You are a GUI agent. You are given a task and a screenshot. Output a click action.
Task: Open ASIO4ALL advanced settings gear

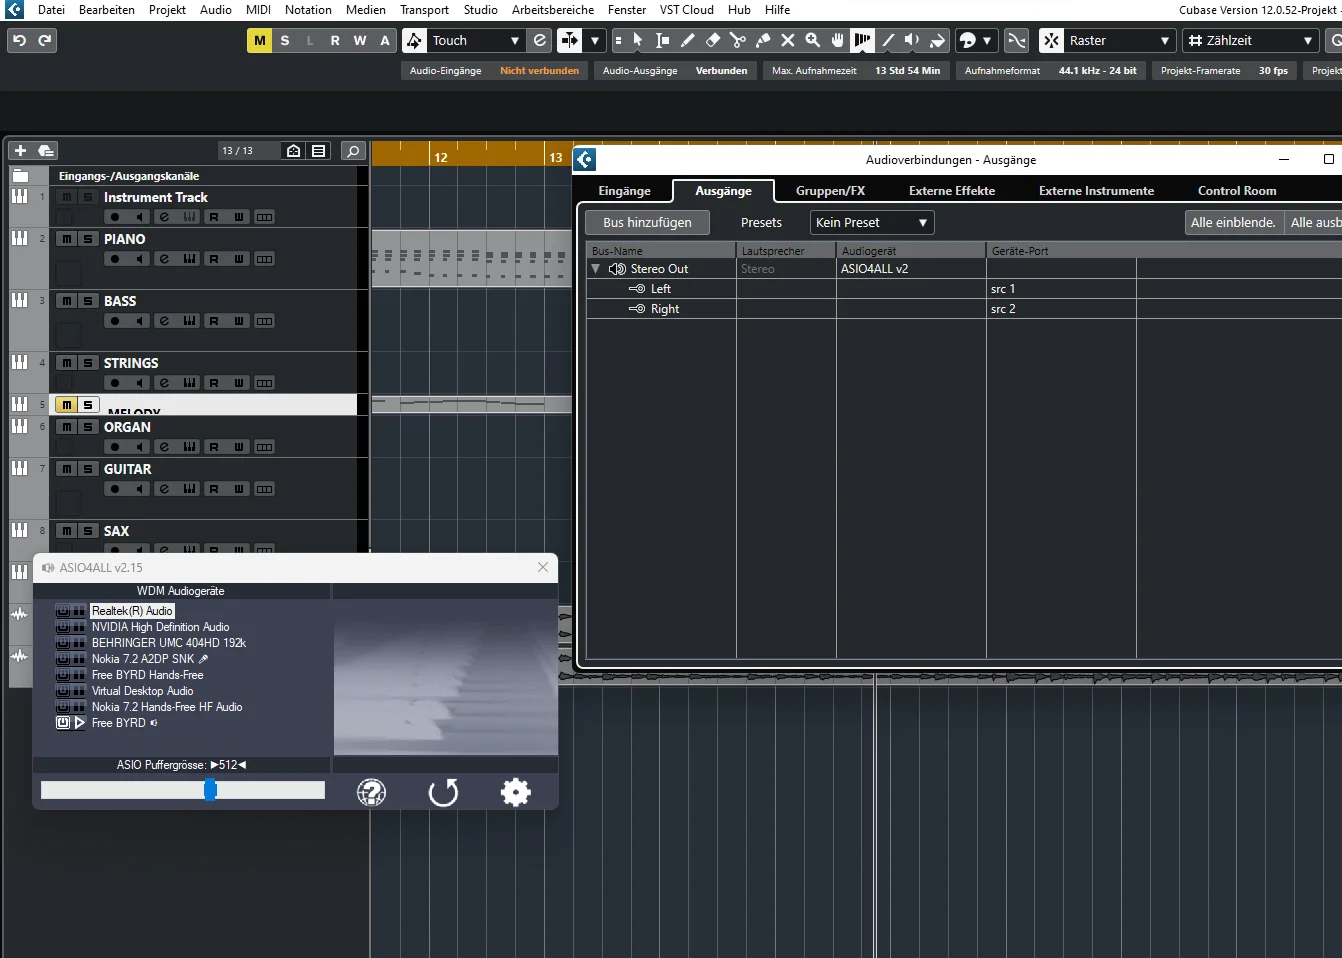pyautogui.click(x=516, y=792)
